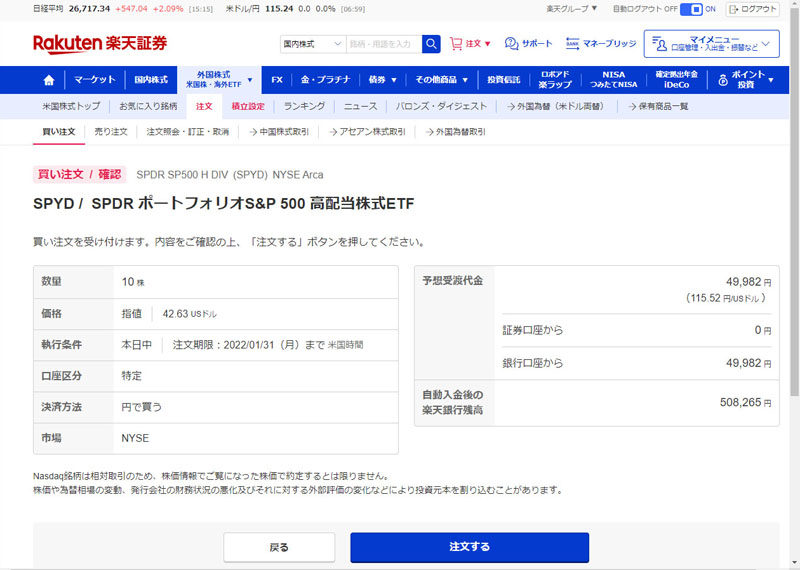This screenshot has width=800, height=570.
Task: Expand the その他商品 navigation dropdown
Action: pyautogui.click(x=440, y=80)
